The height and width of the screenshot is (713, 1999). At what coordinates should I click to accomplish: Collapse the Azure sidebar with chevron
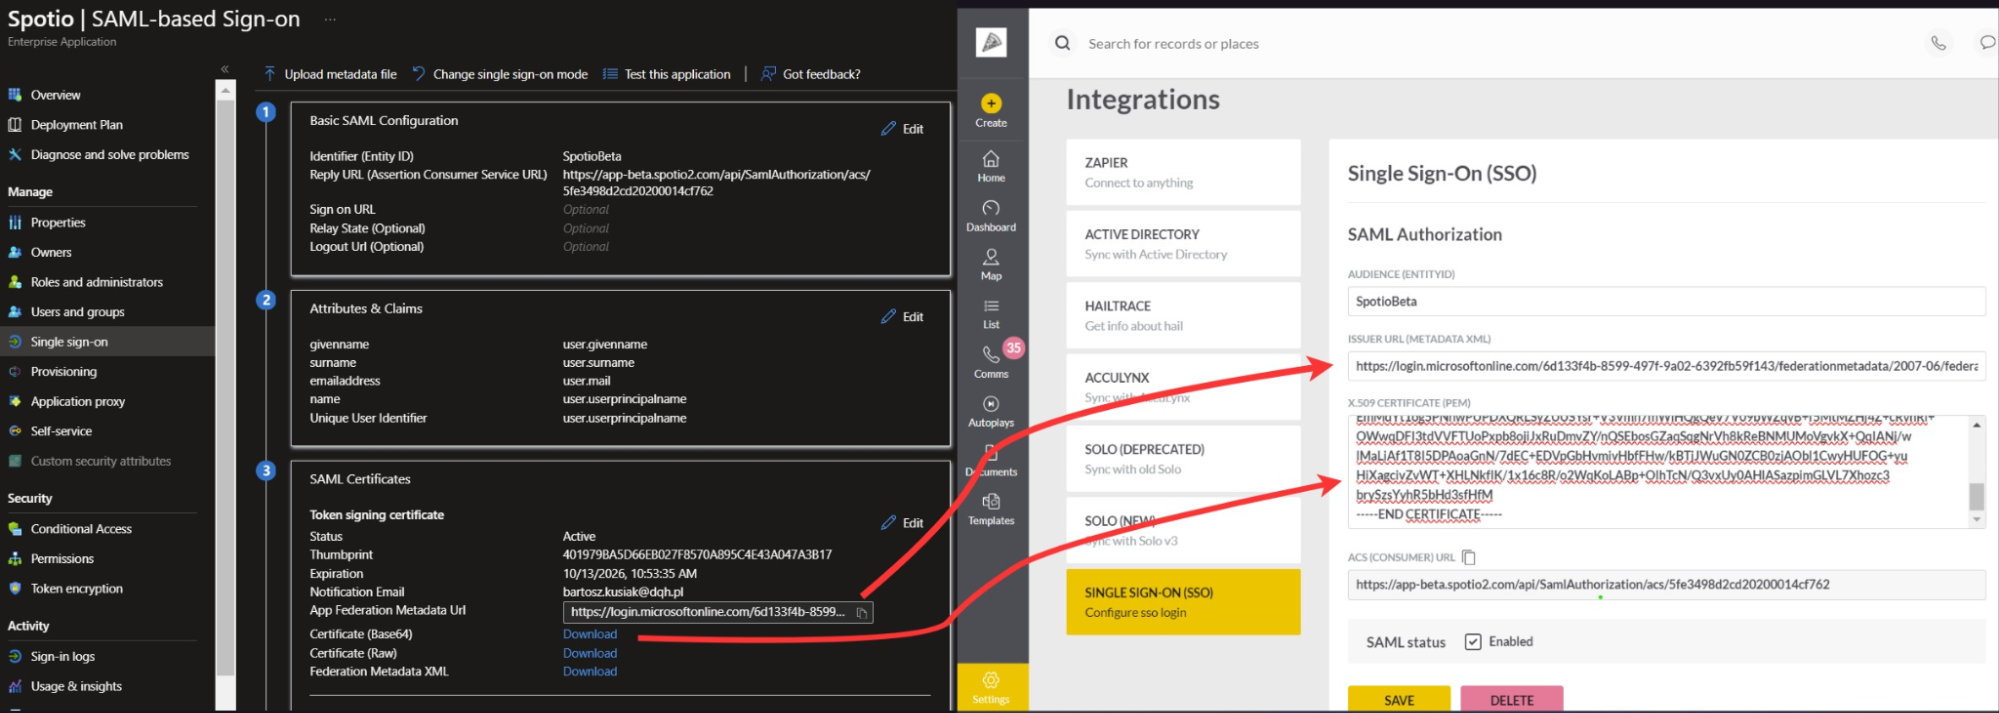(225, 69)
